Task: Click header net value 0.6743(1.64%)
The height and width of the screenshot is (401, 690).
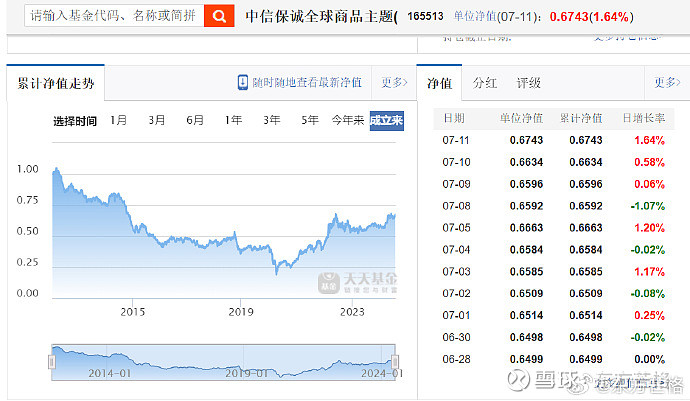Action: coord(591,17)
